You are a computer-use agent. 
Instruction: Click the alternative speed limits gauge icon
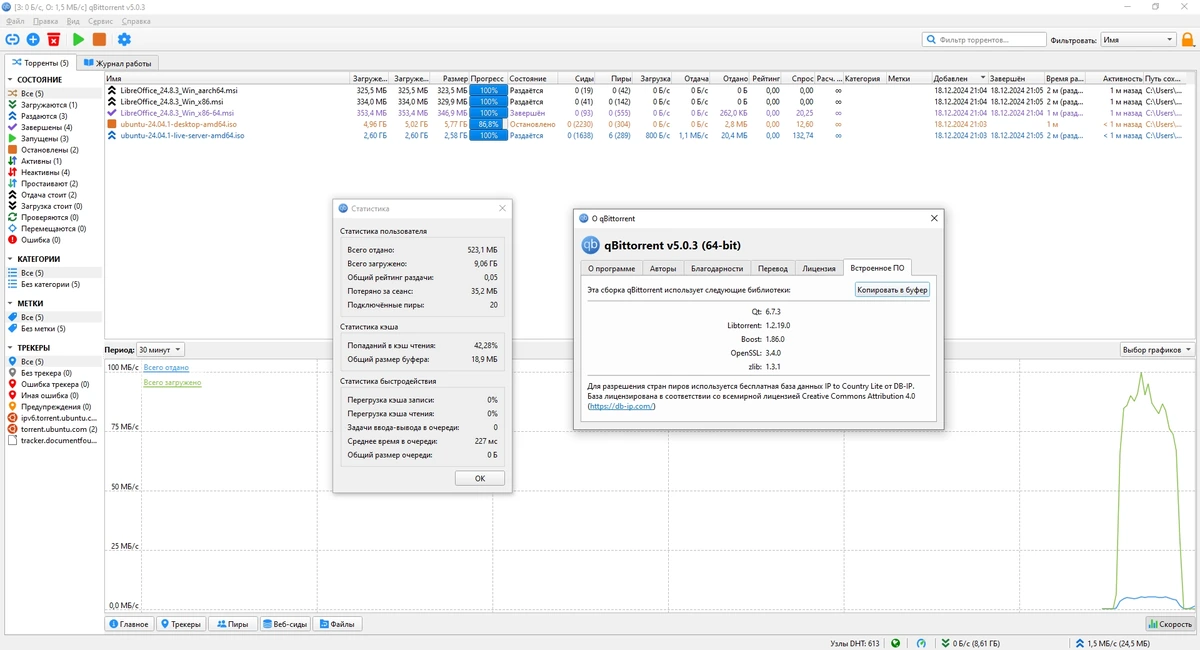tap(921, 643)
